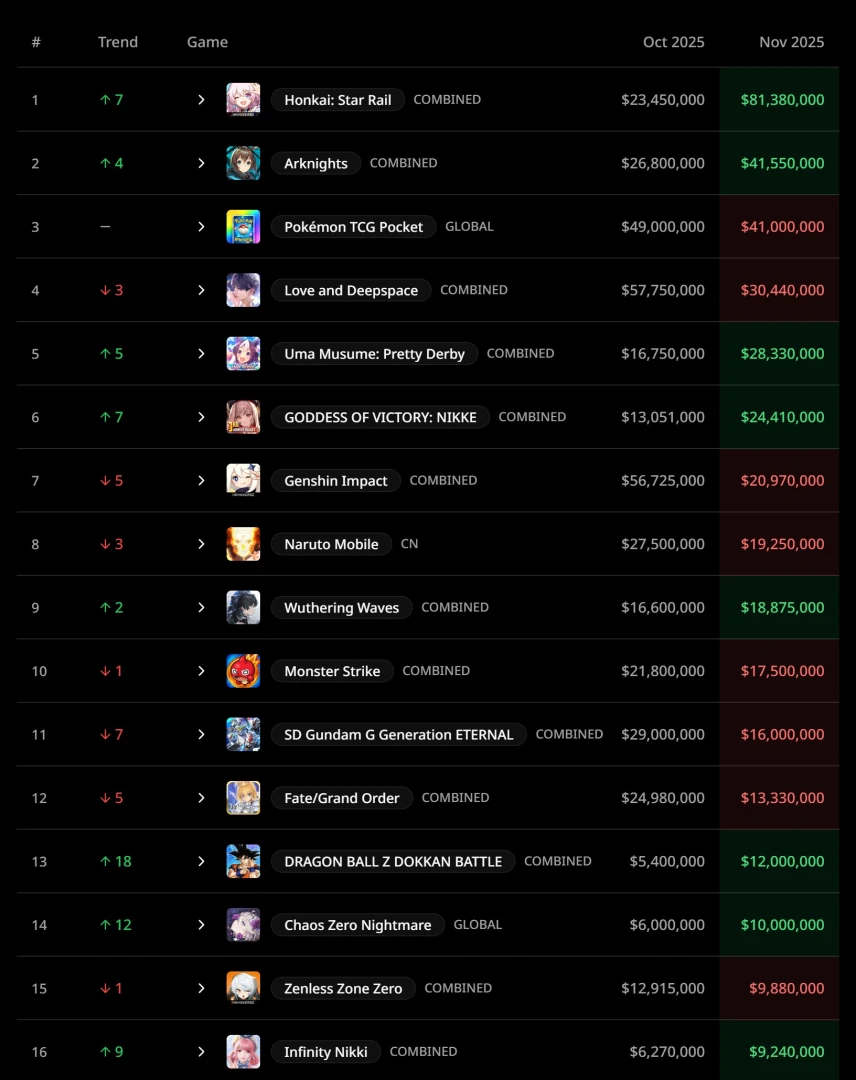This screenshot has width=856, height=1080.
Task: Click the Uma Musume: Pretty Derby icon
Action: [x=243, y=354]
